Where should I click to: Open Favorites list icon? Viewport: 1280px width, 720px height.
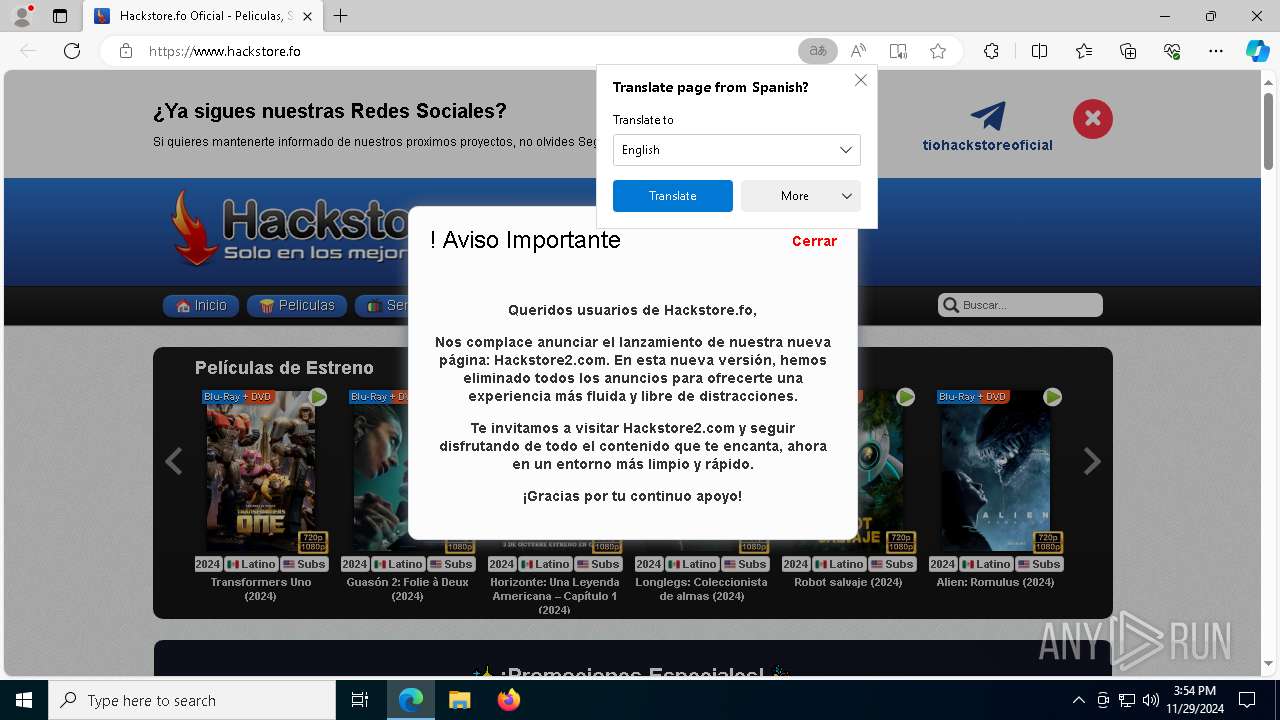click(1084, 51)
